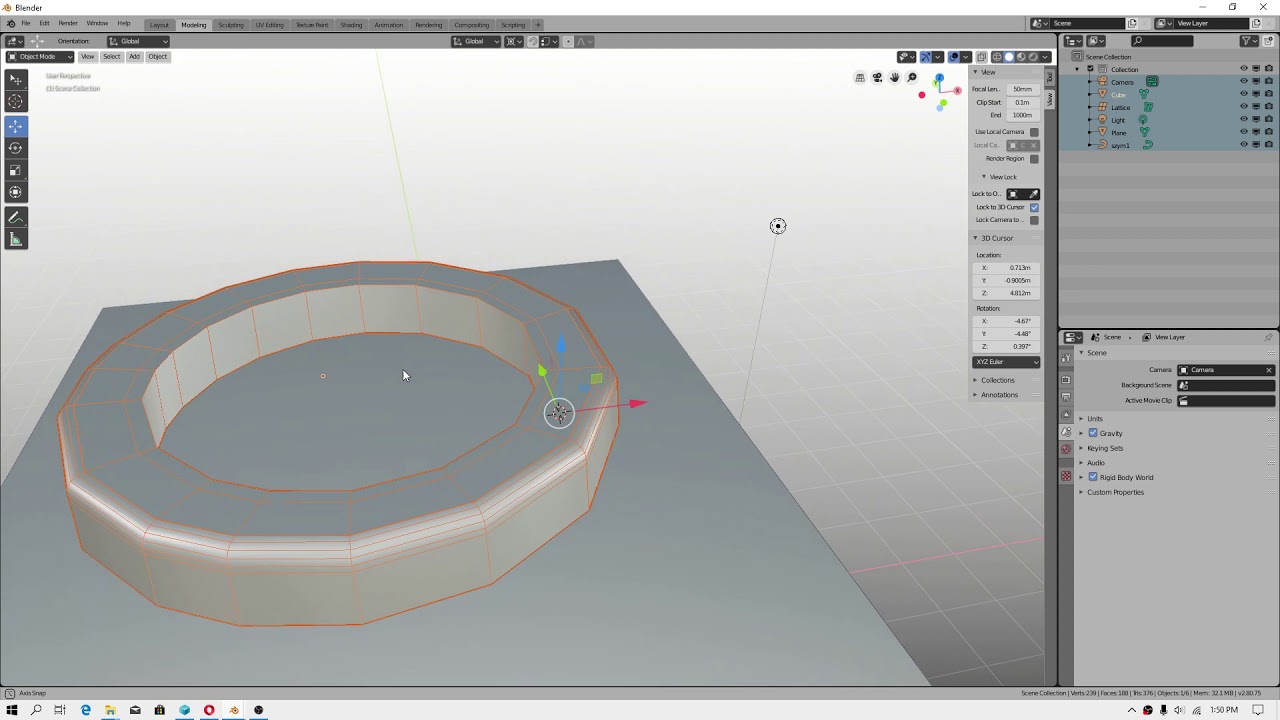The height and width of the screenshot is (720, 1280).
Task: Open the View menu in viewport header
Action: [88, 57]
